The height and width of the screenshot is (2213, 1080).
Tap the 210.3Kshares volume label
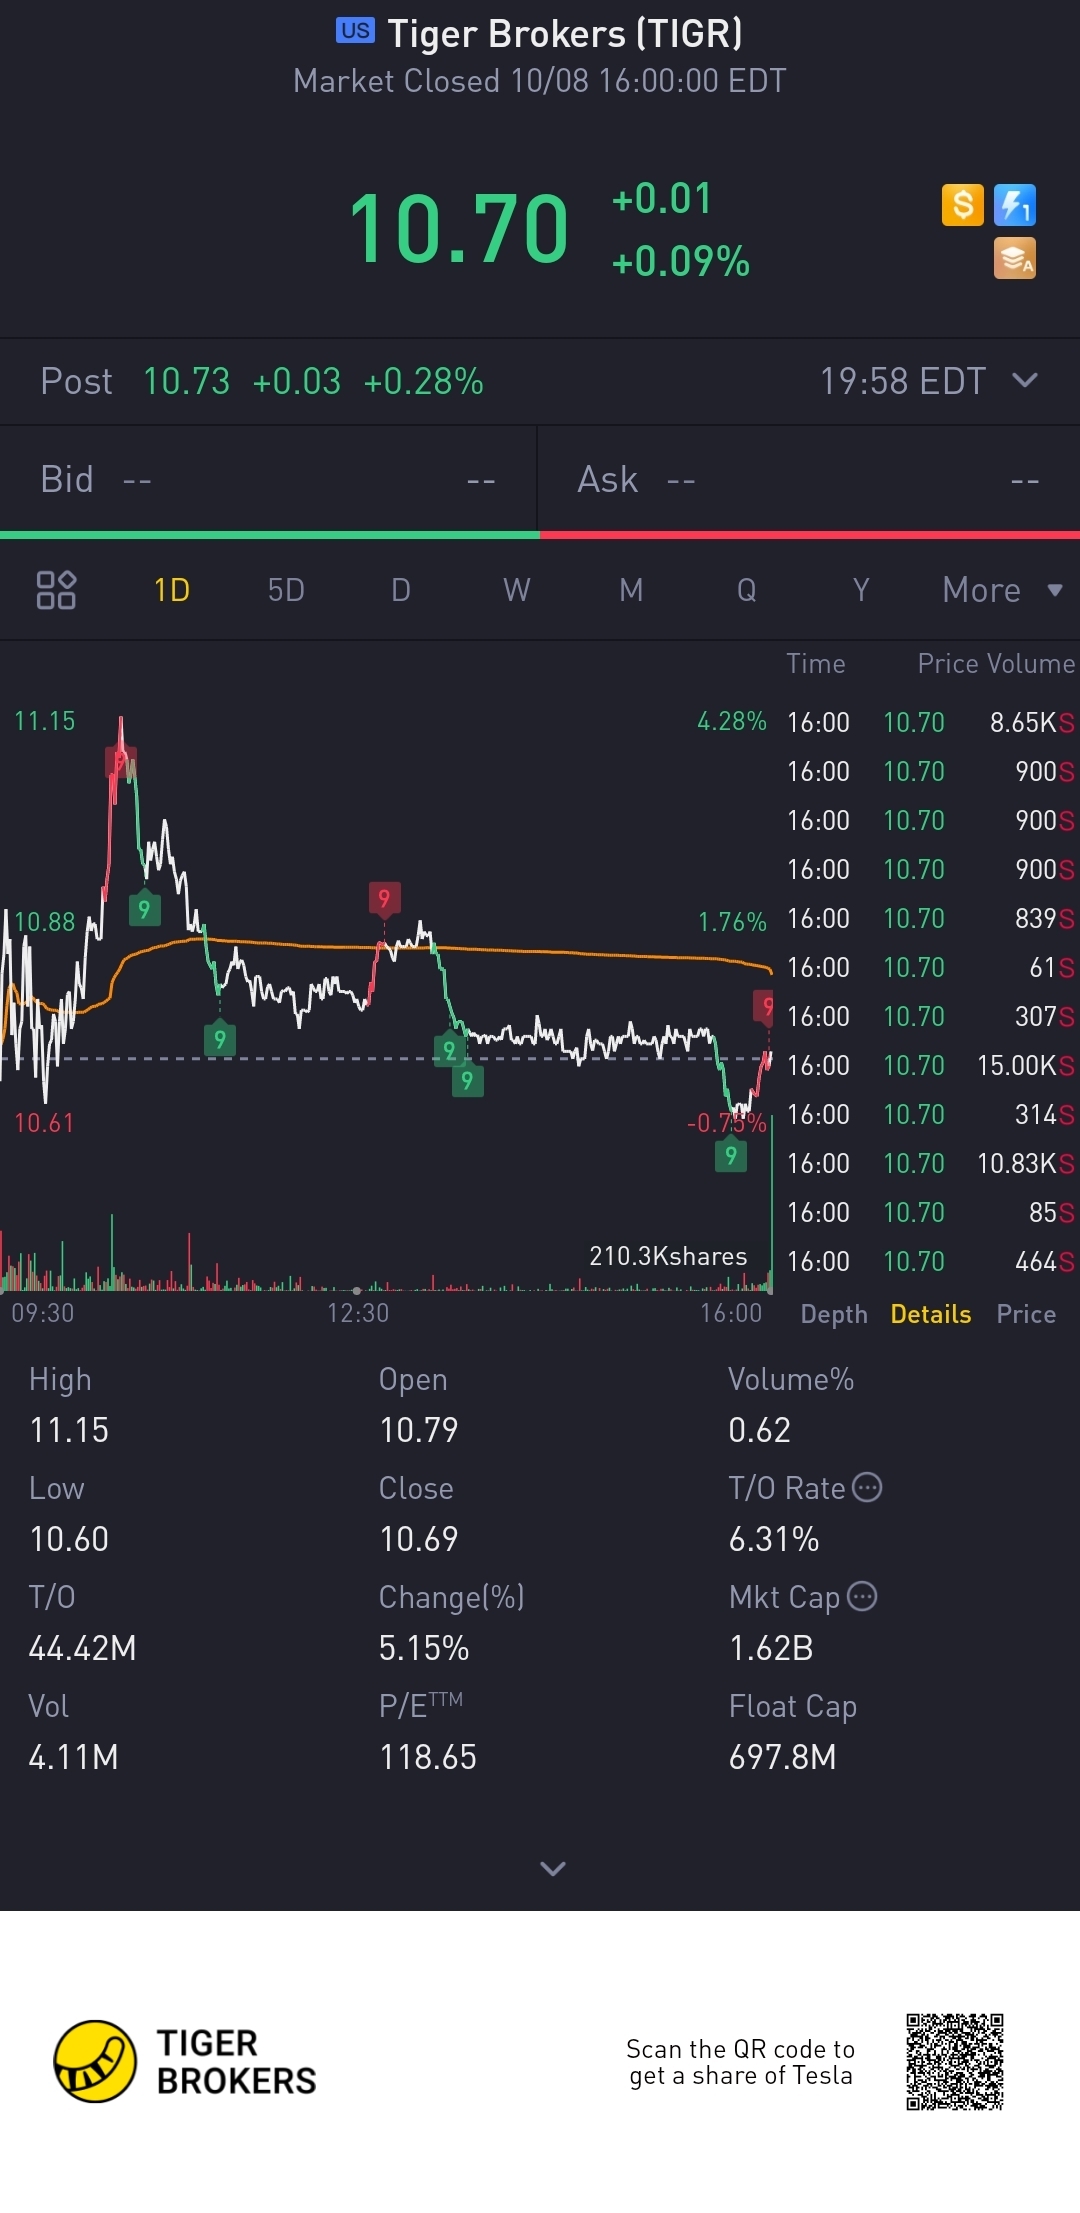[668, 1256]
